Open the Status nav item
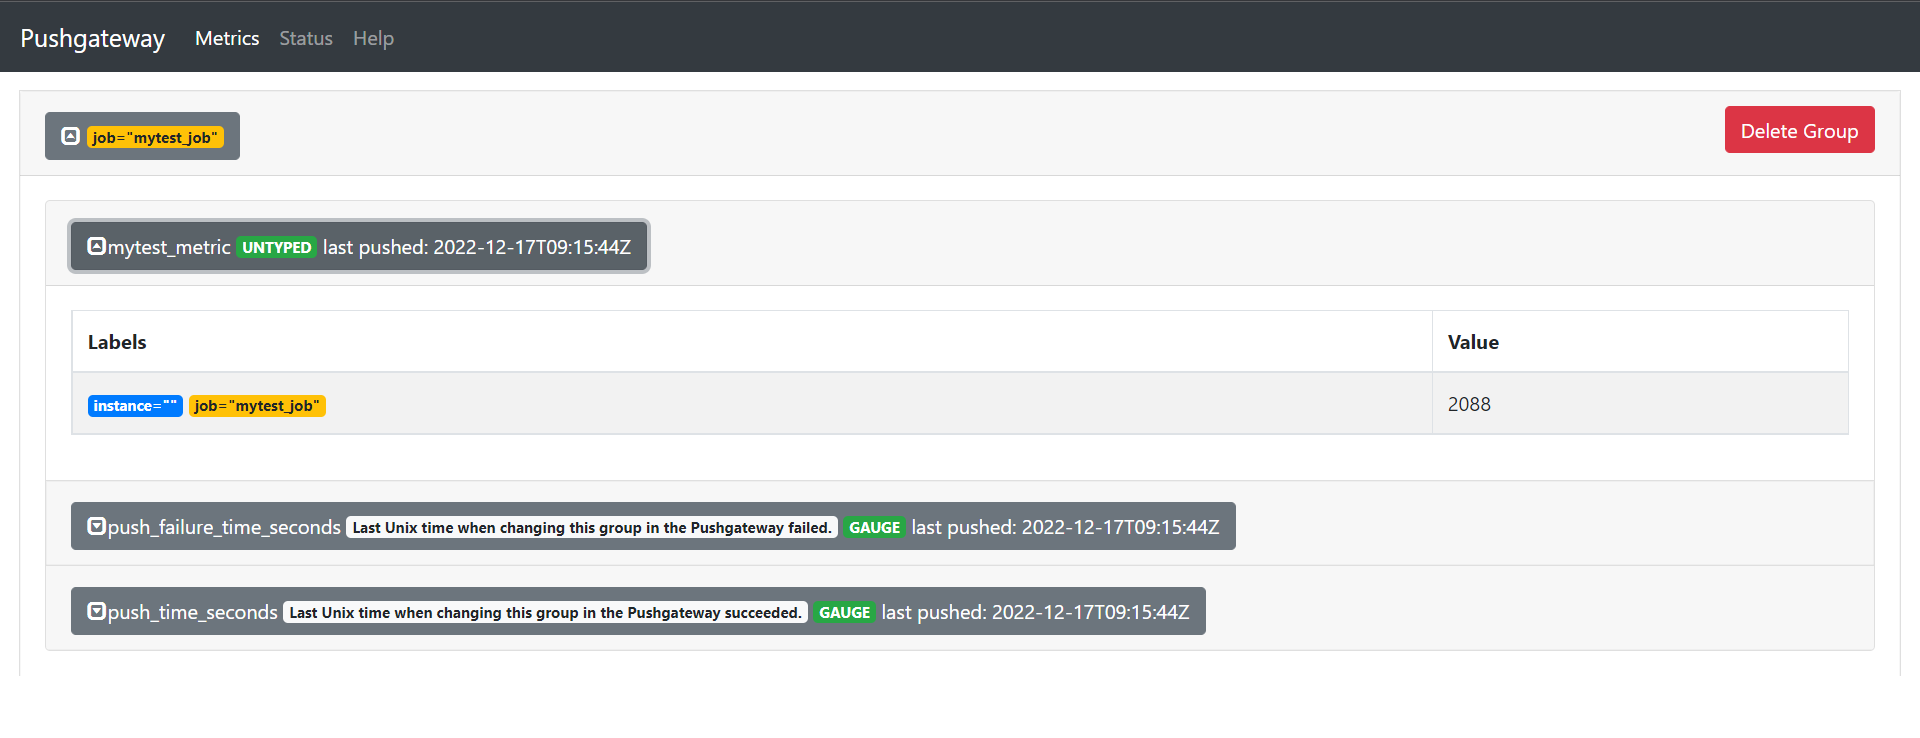This screenshot has height=738, width=1920. pos(306,38)
